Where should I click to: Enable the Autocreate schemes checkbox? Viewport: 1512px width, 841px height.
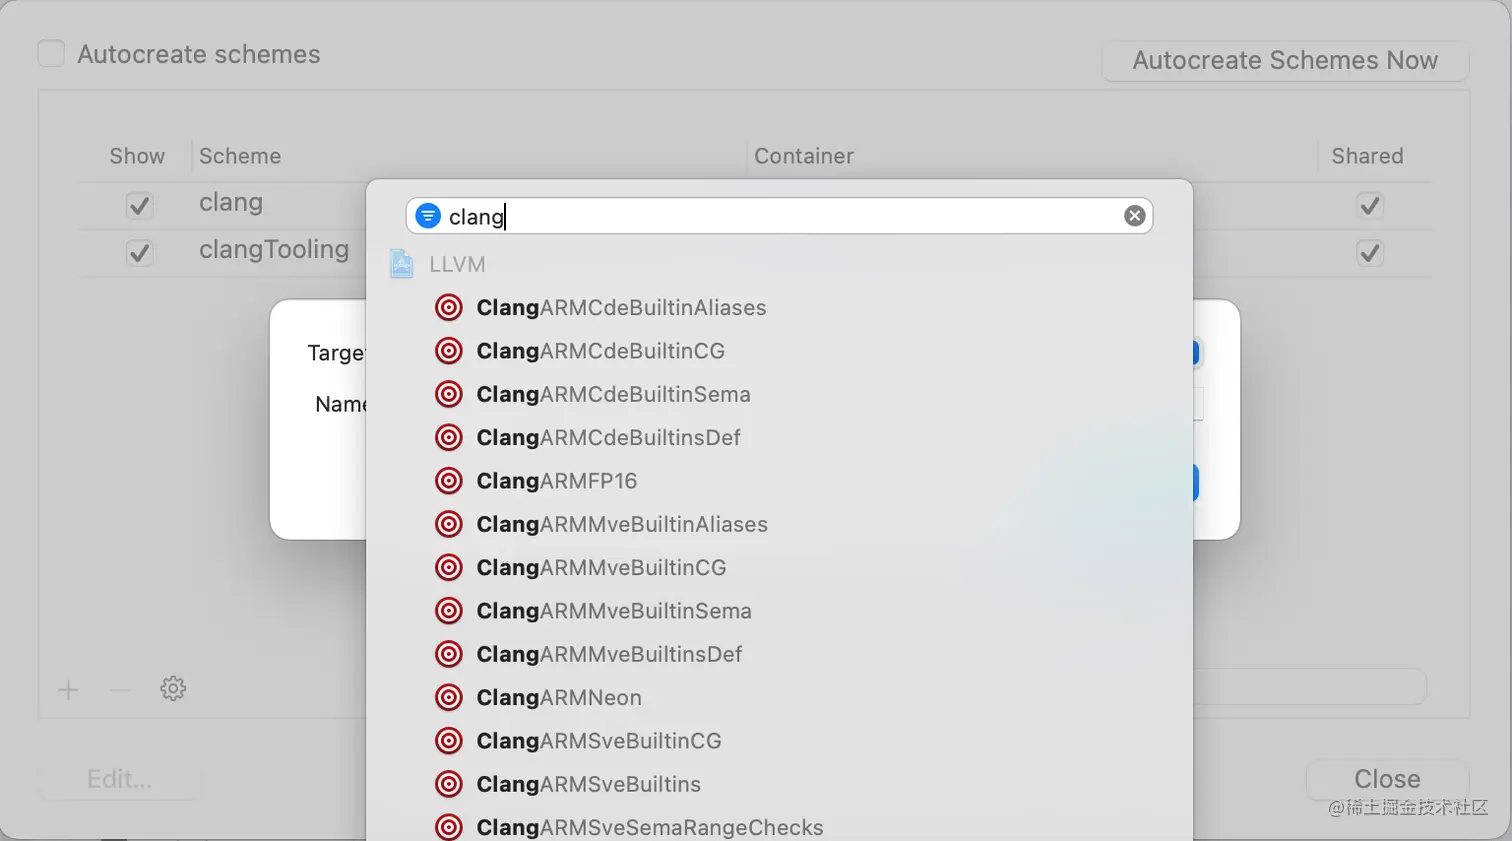coord(50,53)
